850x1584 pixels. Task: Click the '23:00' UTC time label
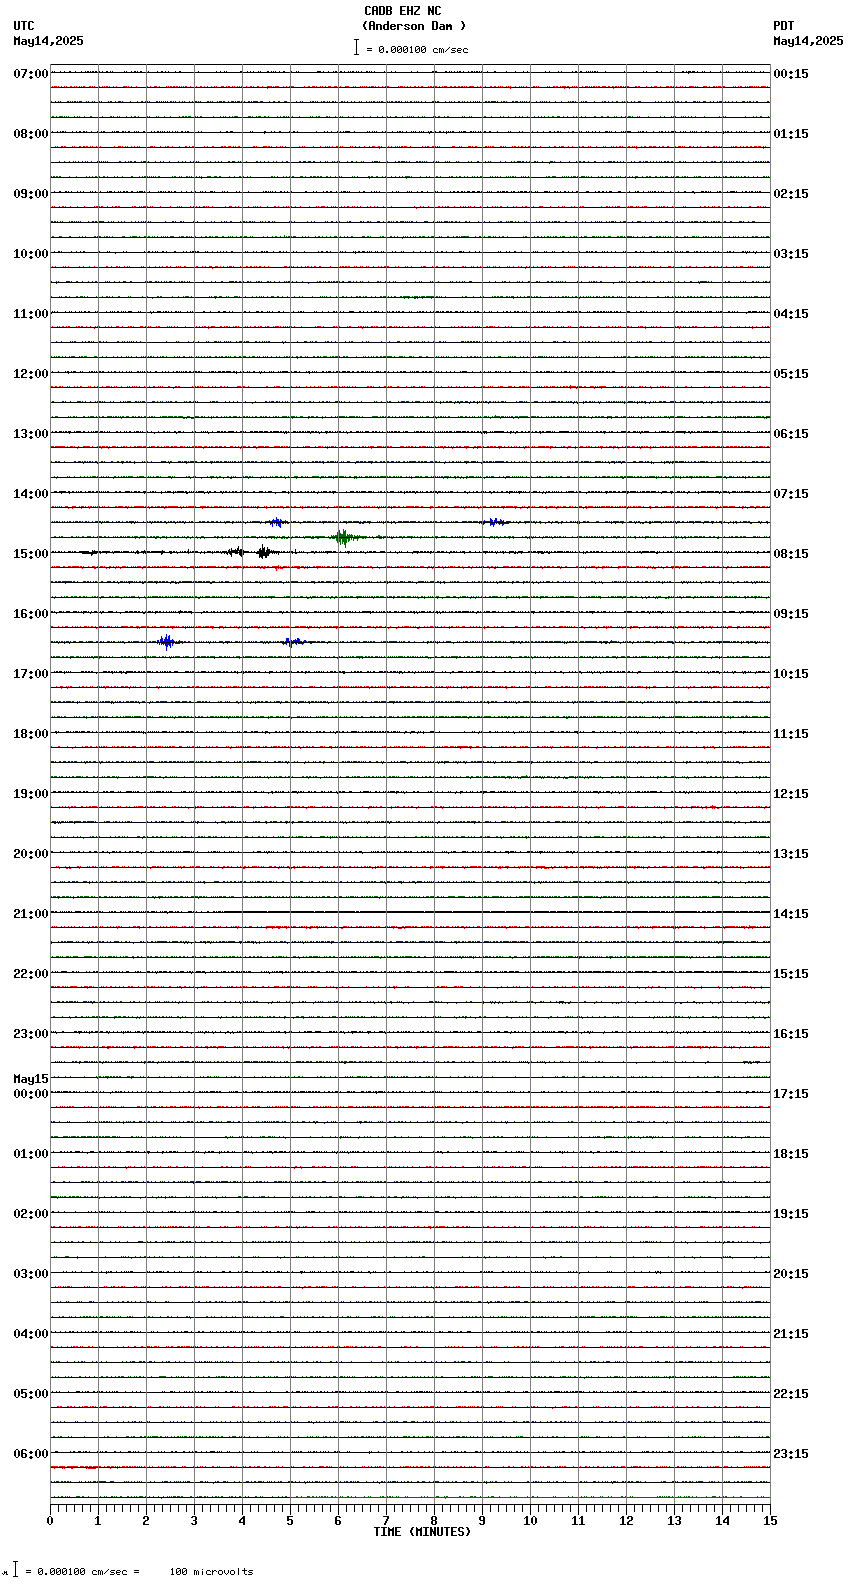coord(31,1034)
